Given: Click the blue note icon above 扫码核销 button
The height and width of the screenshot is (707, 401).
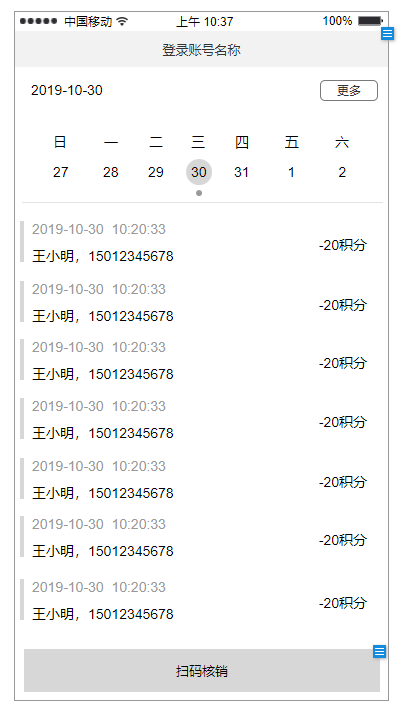Looking at the screenshot, I should click(x=379, y=652).
